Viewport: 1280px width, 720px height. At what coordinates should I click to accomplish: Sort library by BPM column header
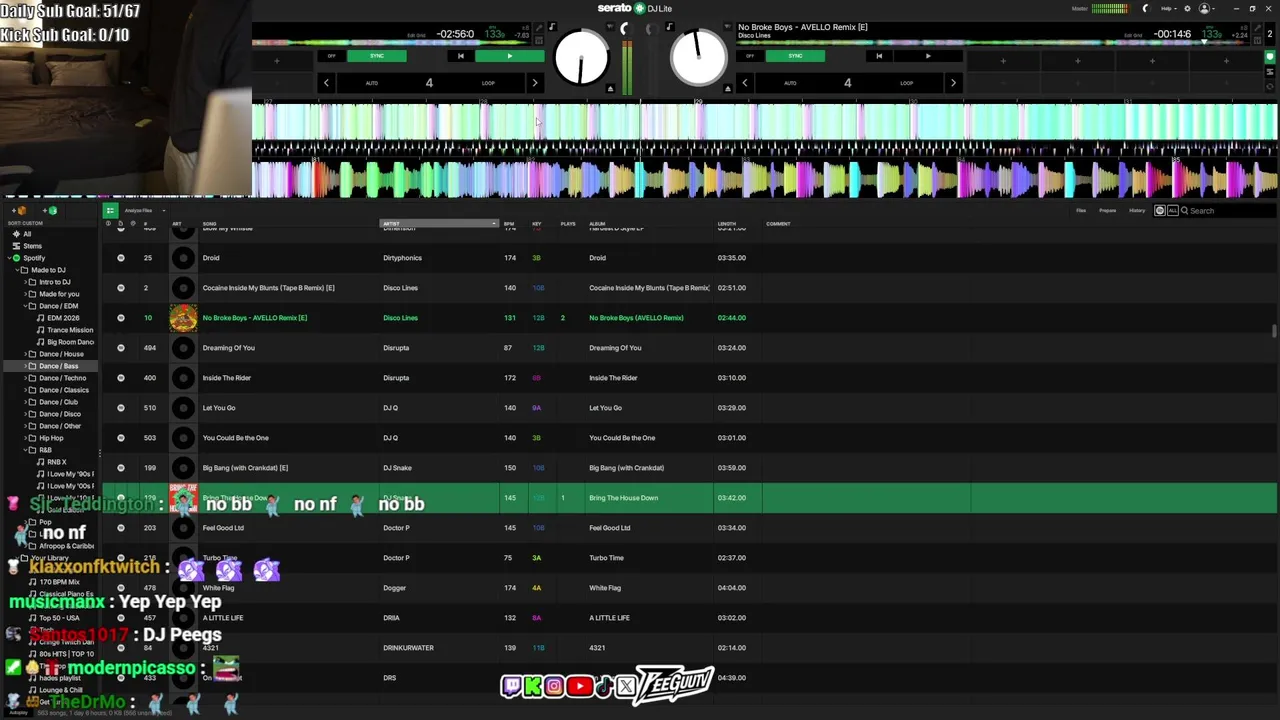[x=509, y=224]
